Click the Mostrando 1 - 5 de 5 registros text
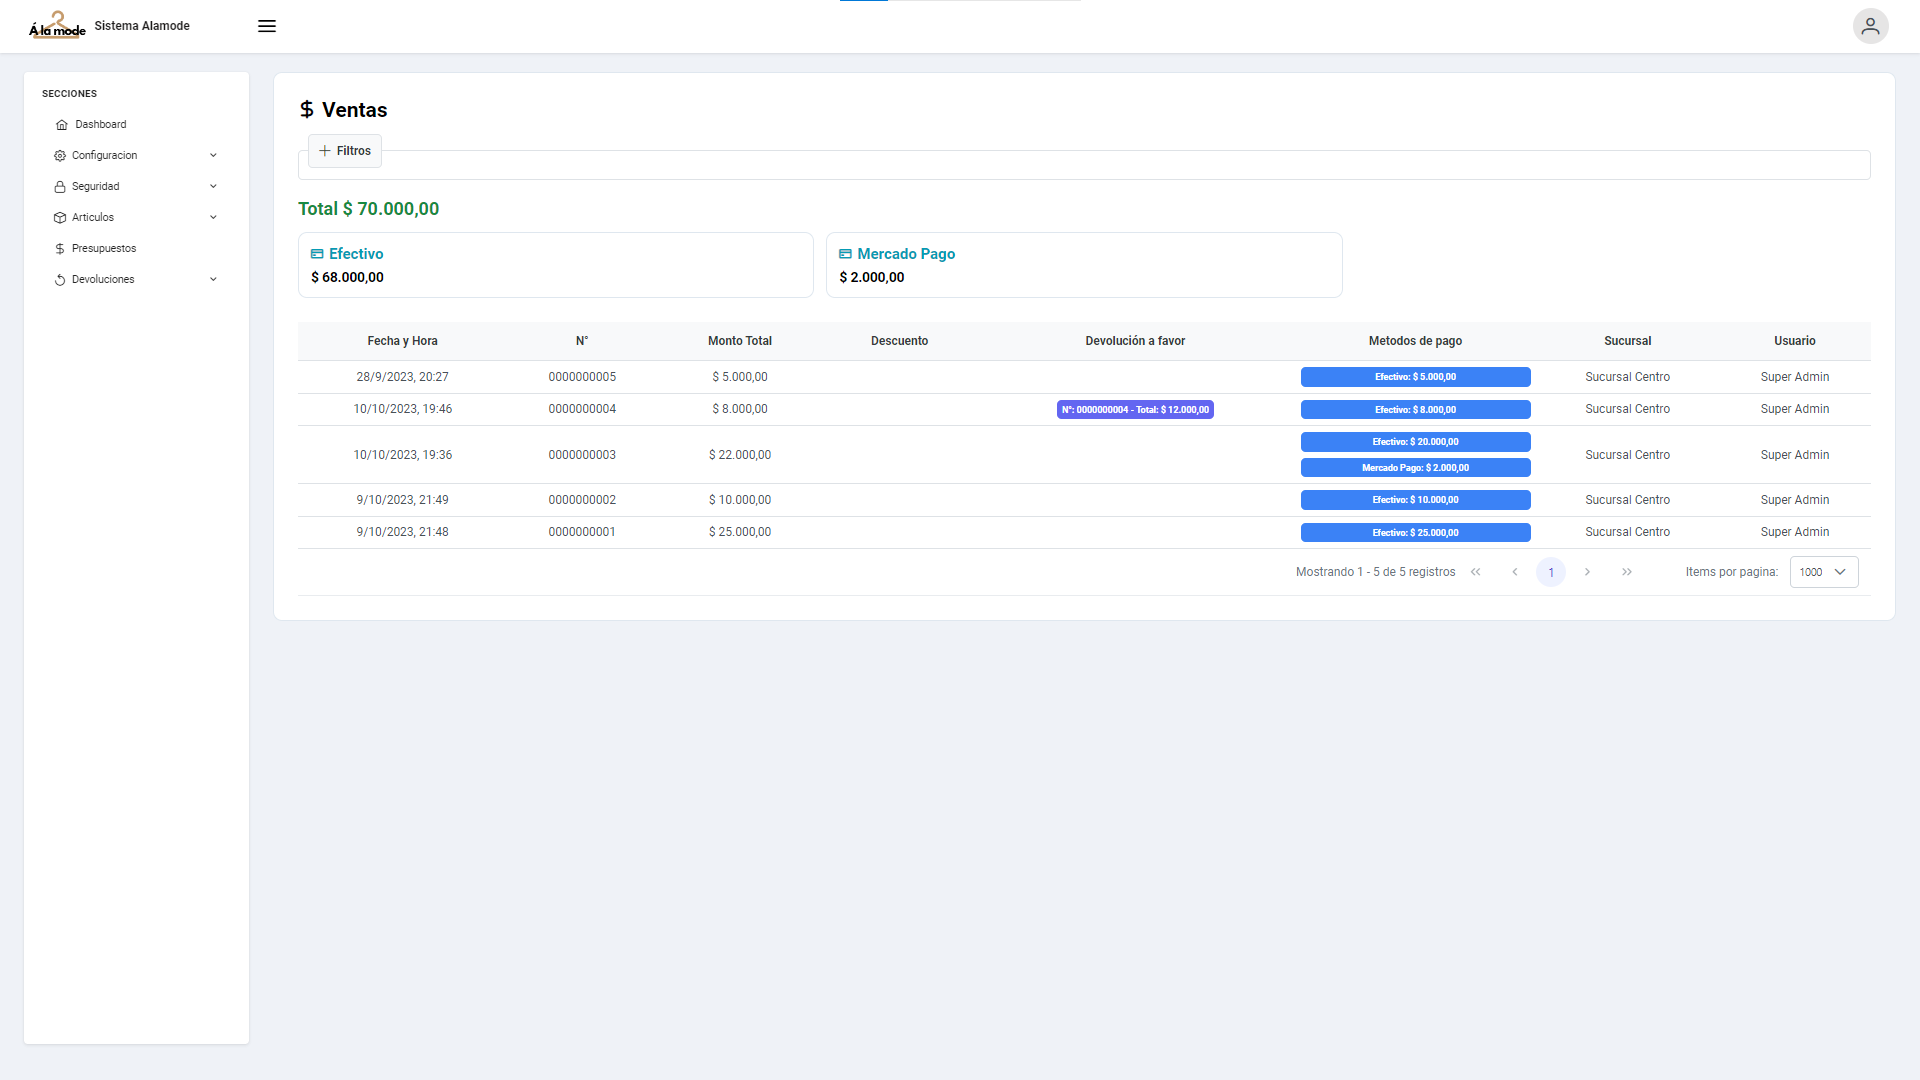This screenshot has height=1080, width=1920. click(x=1375, y=572)
